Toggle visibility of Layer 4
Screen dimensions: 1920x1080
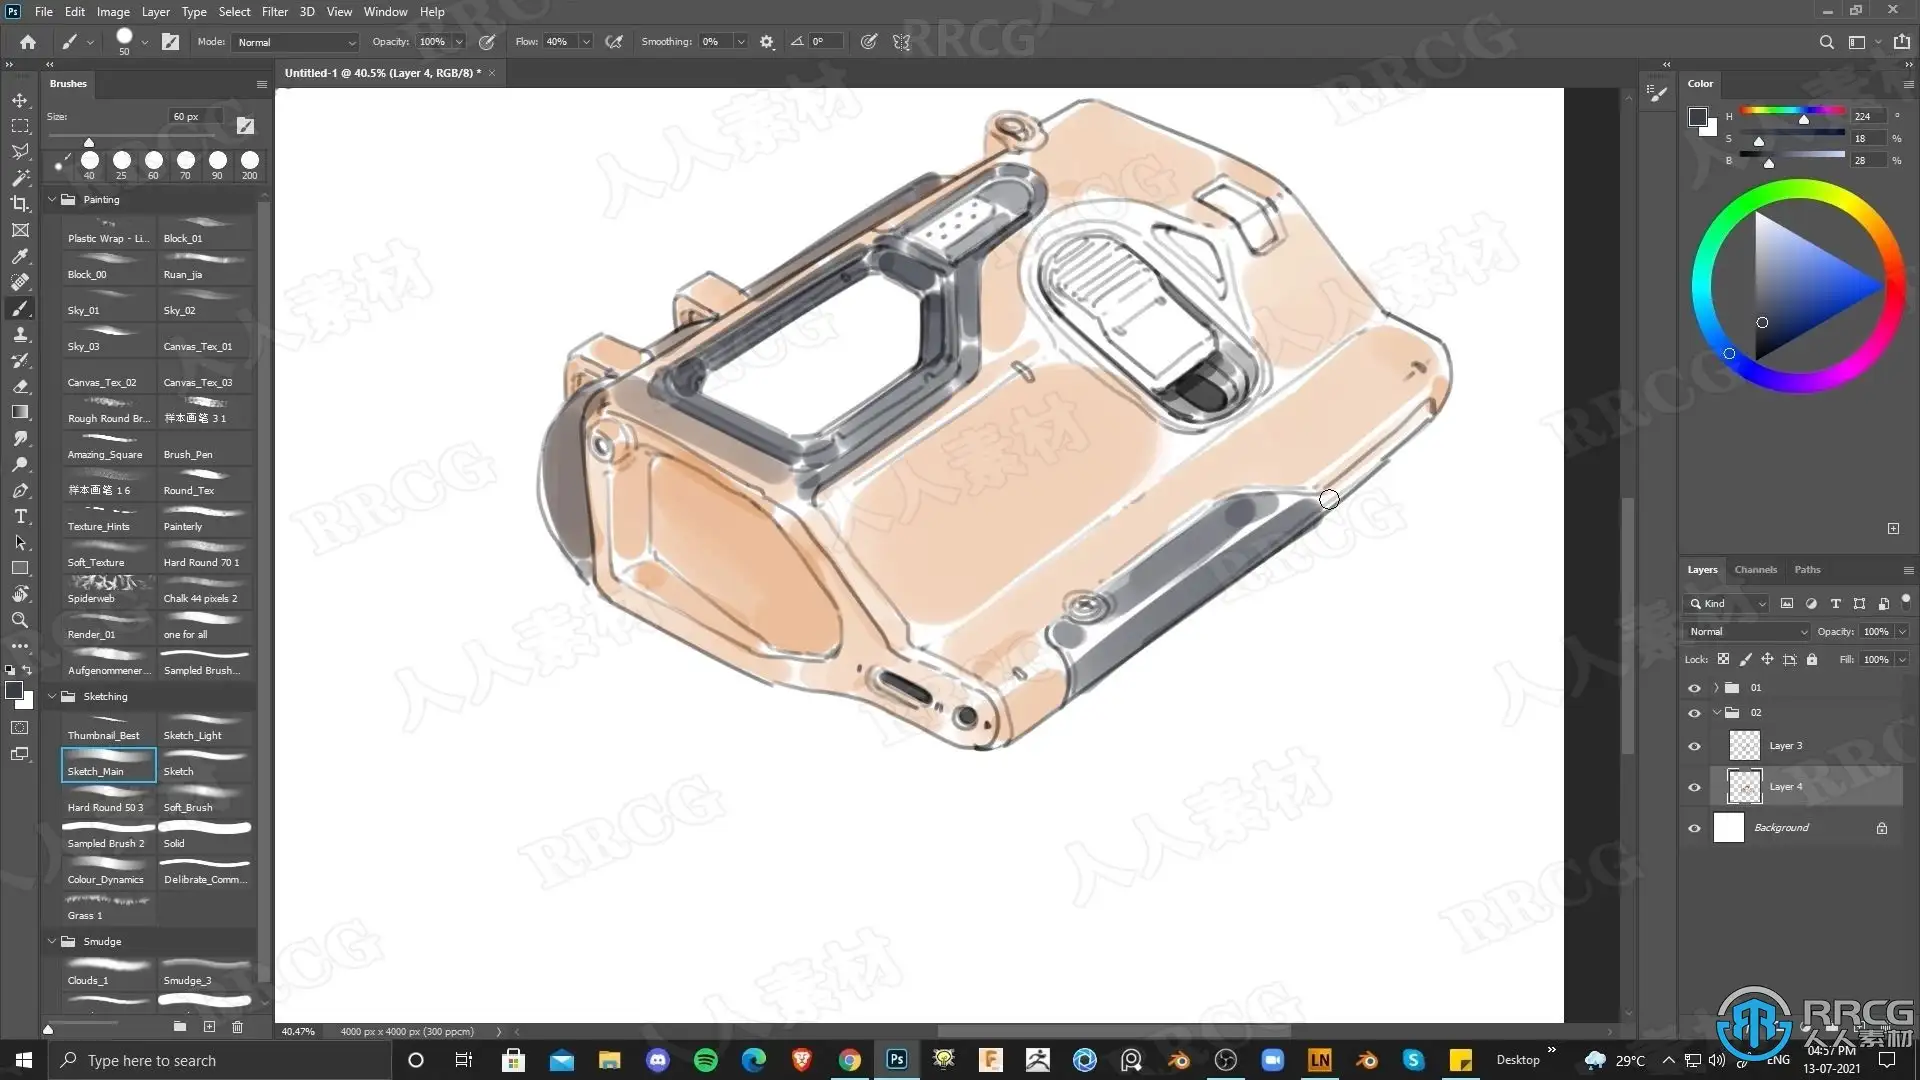(x=1694, y=787)
